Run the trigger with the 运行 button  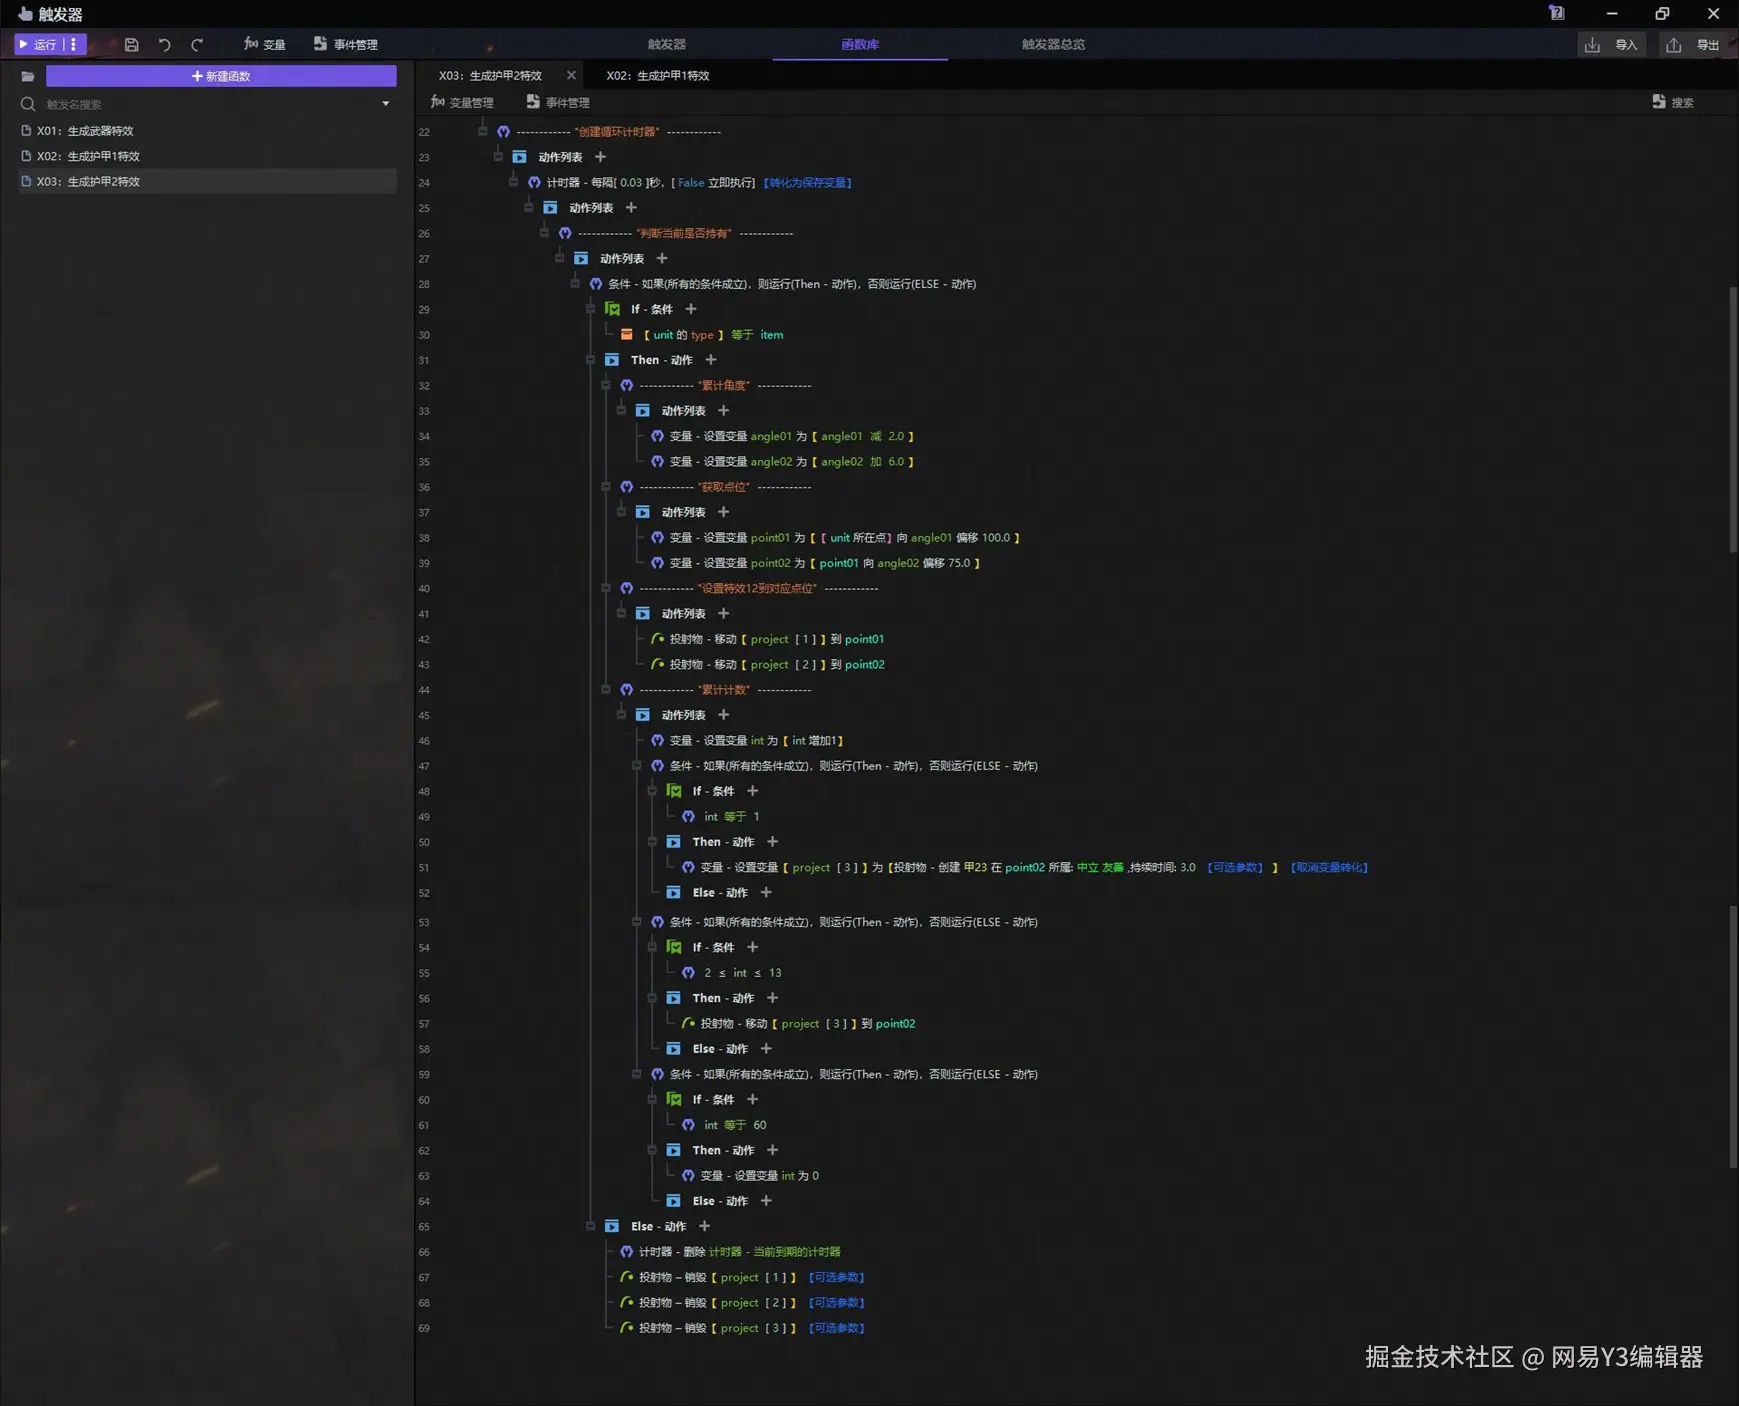coord(38,44)
